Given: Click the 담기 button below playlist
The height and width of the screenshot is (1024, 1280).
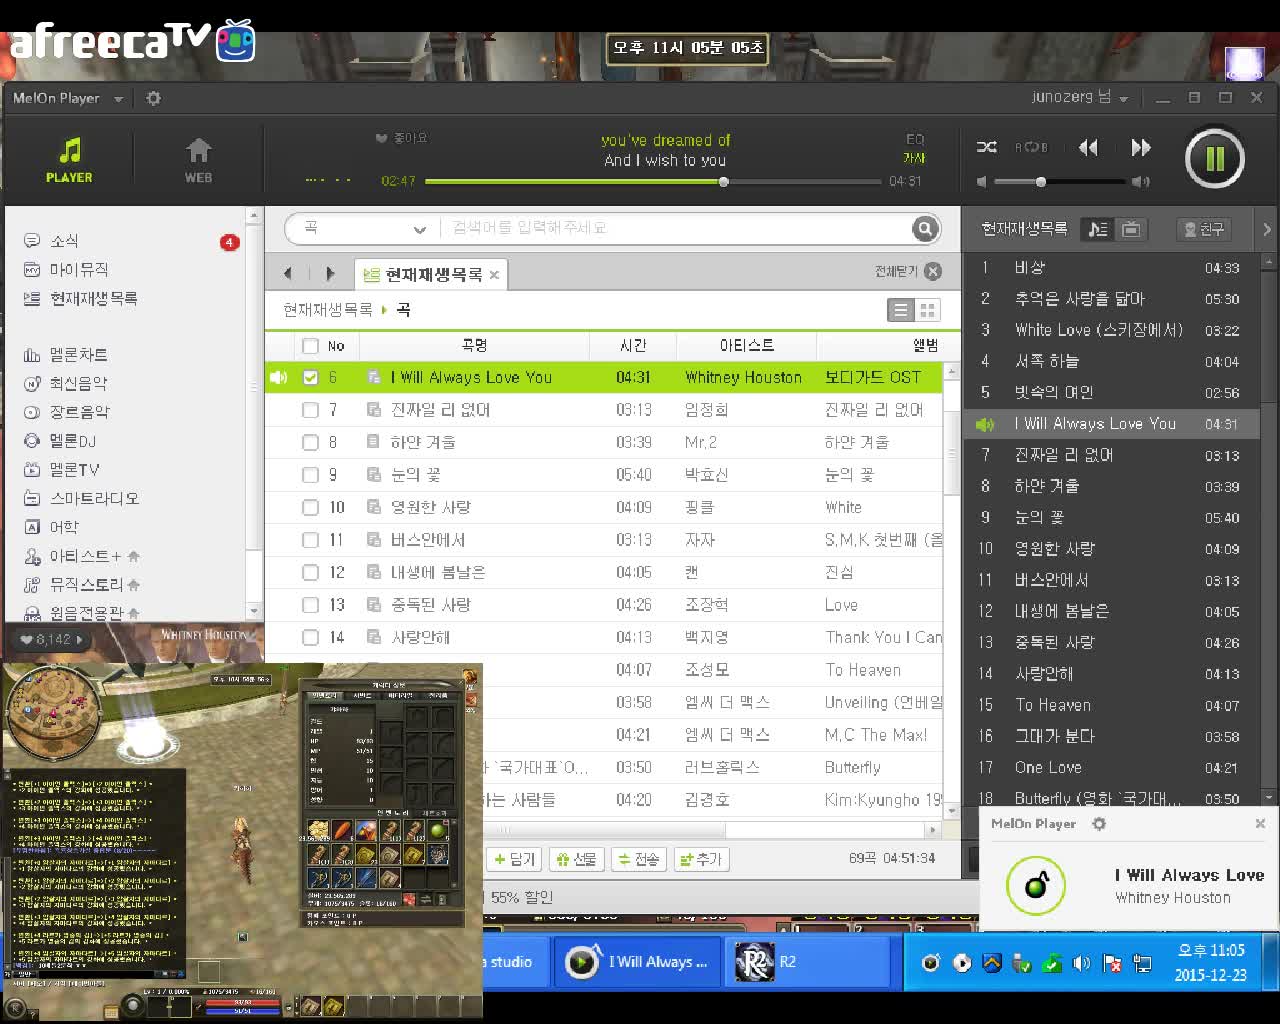Looking at the screenshot, I should (x=514, y=858).
